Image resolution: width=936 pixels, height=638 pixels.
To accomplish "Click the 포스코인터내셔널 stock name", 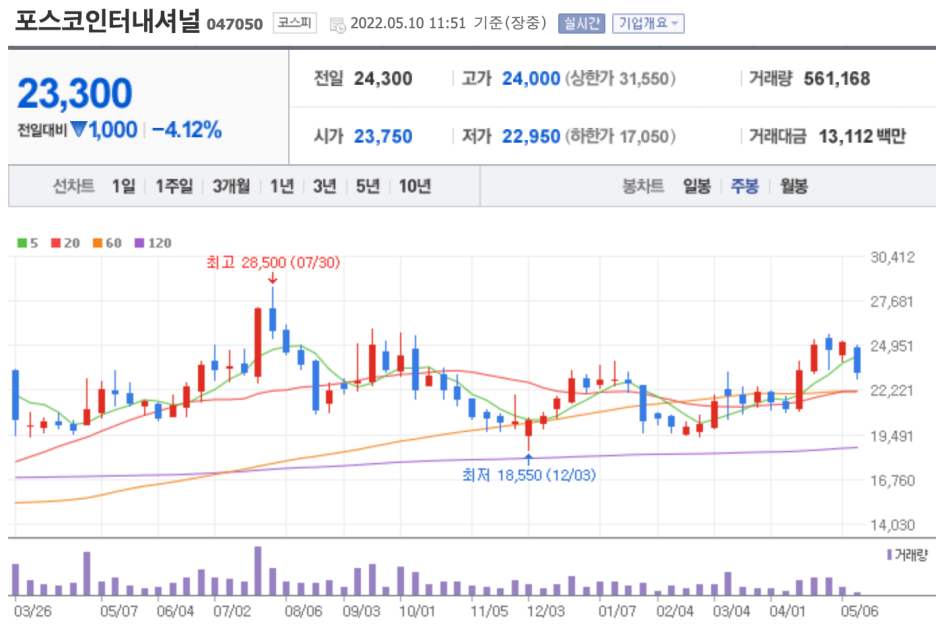I will click(x=107, y=21).
